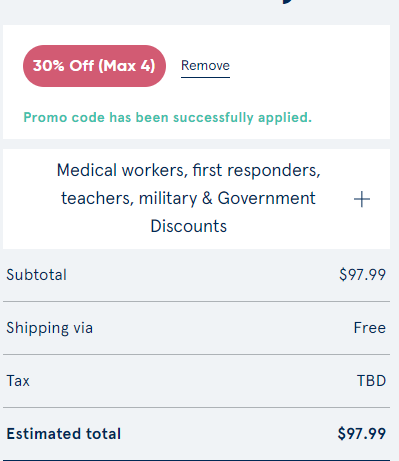The height and width of the screenshot is (461, 399).
Task: Click the word successfully in green message
Action: click(213, 117)
